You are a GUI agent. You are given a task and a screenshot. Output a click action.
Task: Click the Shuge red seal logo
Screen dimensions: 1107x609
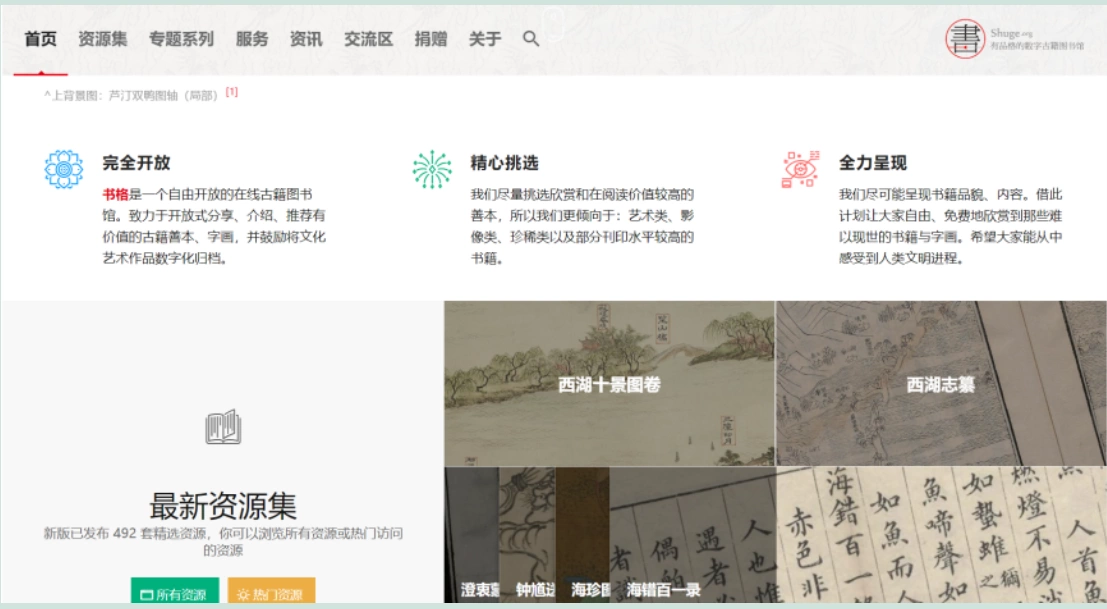pos(964,39)
